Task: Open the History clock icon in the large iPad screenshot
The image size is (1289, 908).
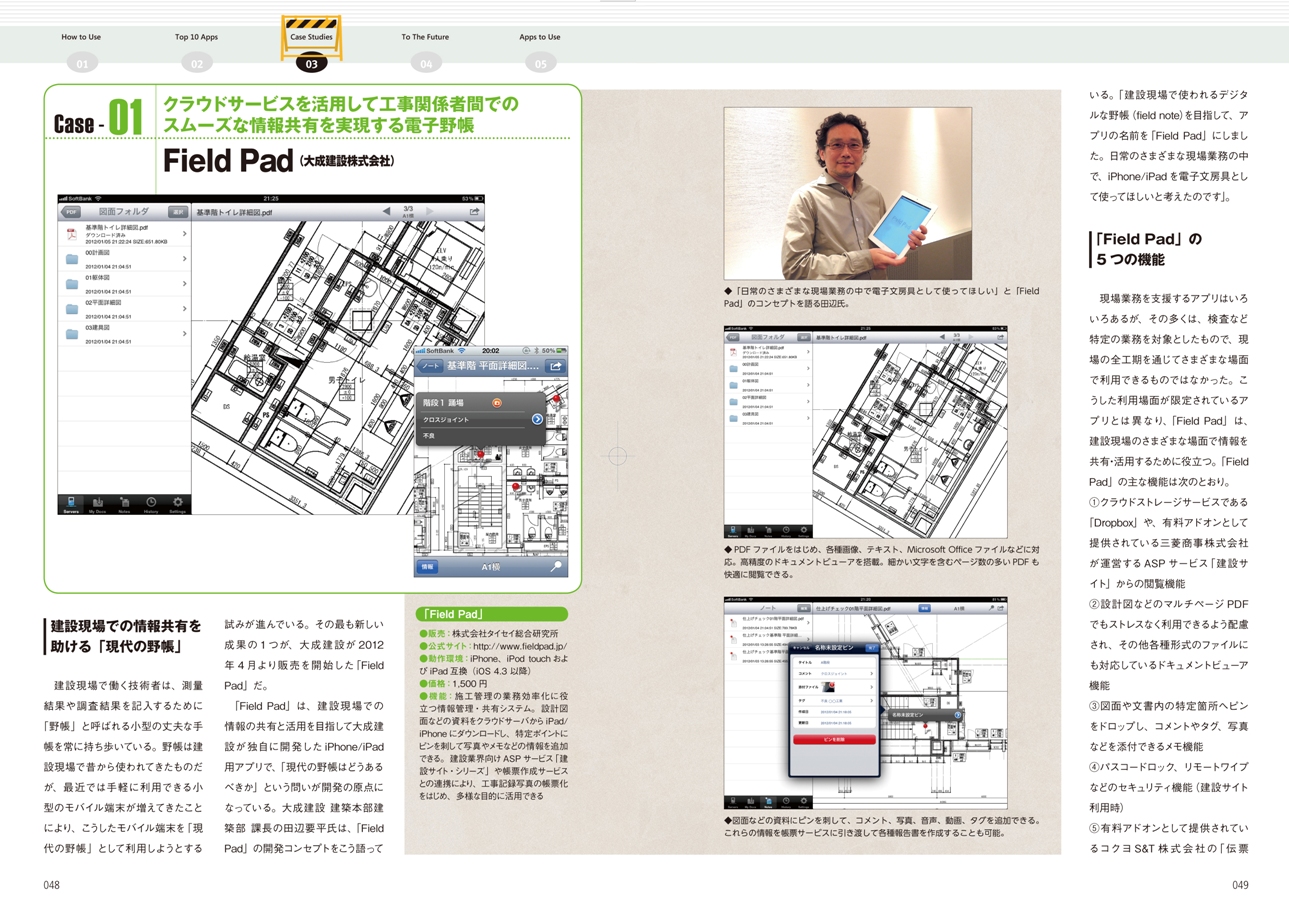Action: click(x=150, y=503)
